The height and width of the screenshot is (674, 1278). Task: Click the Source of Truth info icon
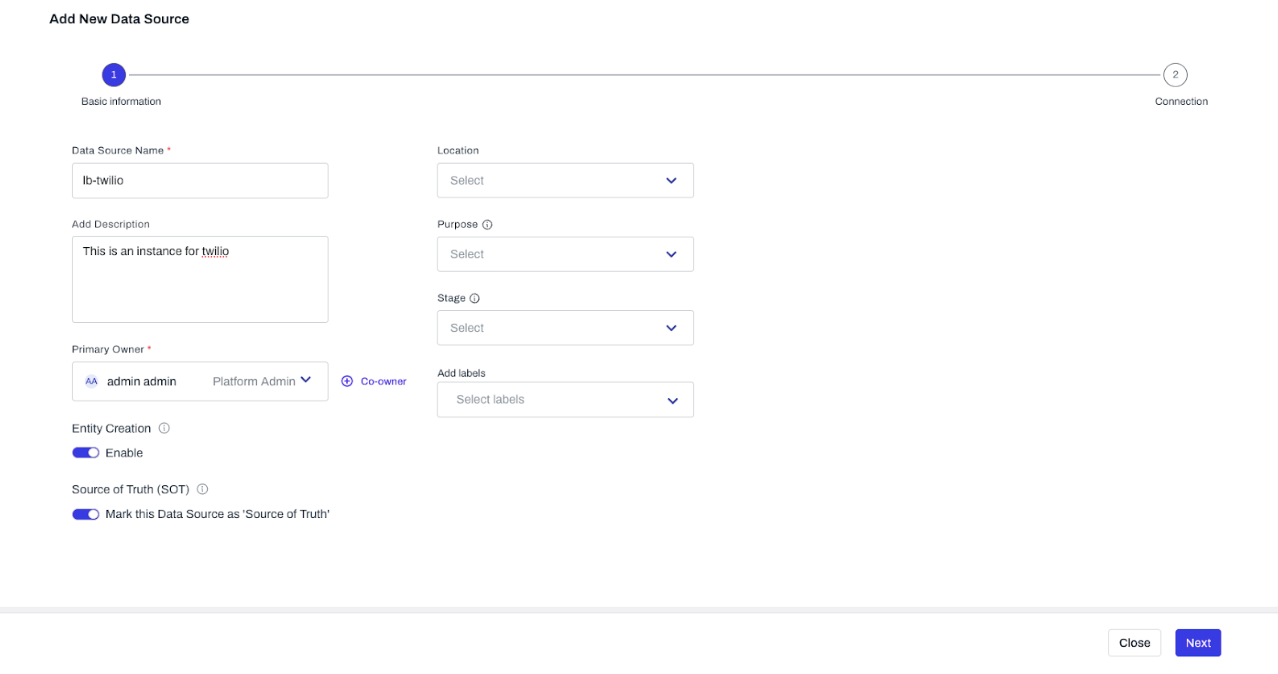tap(202, 490)
